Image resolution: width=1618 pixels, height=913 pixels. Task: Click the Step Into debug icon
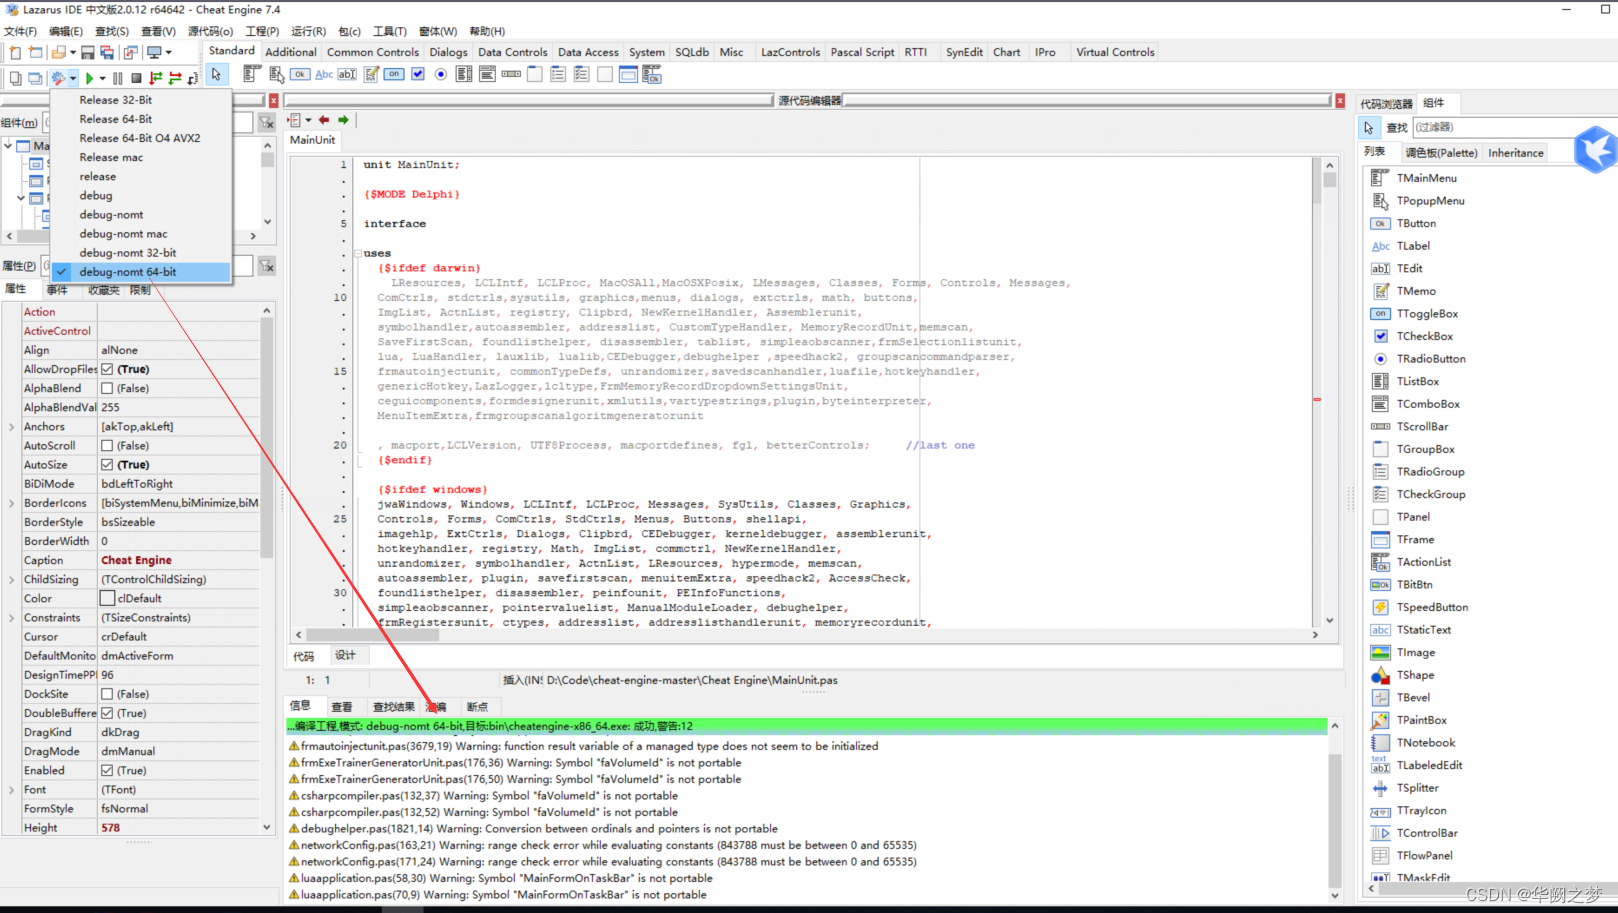coord(155,78)
